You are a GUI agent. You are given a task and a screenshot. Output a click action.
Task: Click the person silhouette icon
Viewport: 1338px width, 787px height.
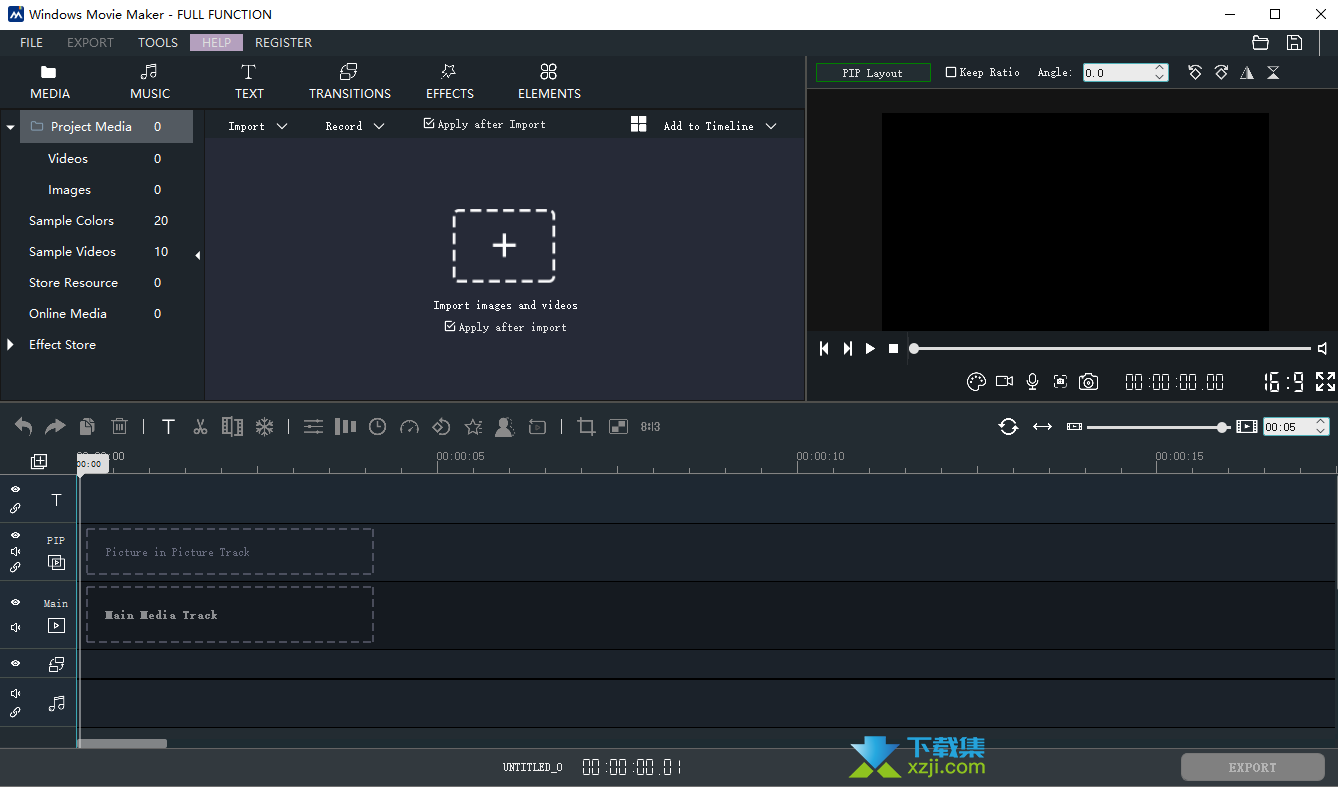505,427
